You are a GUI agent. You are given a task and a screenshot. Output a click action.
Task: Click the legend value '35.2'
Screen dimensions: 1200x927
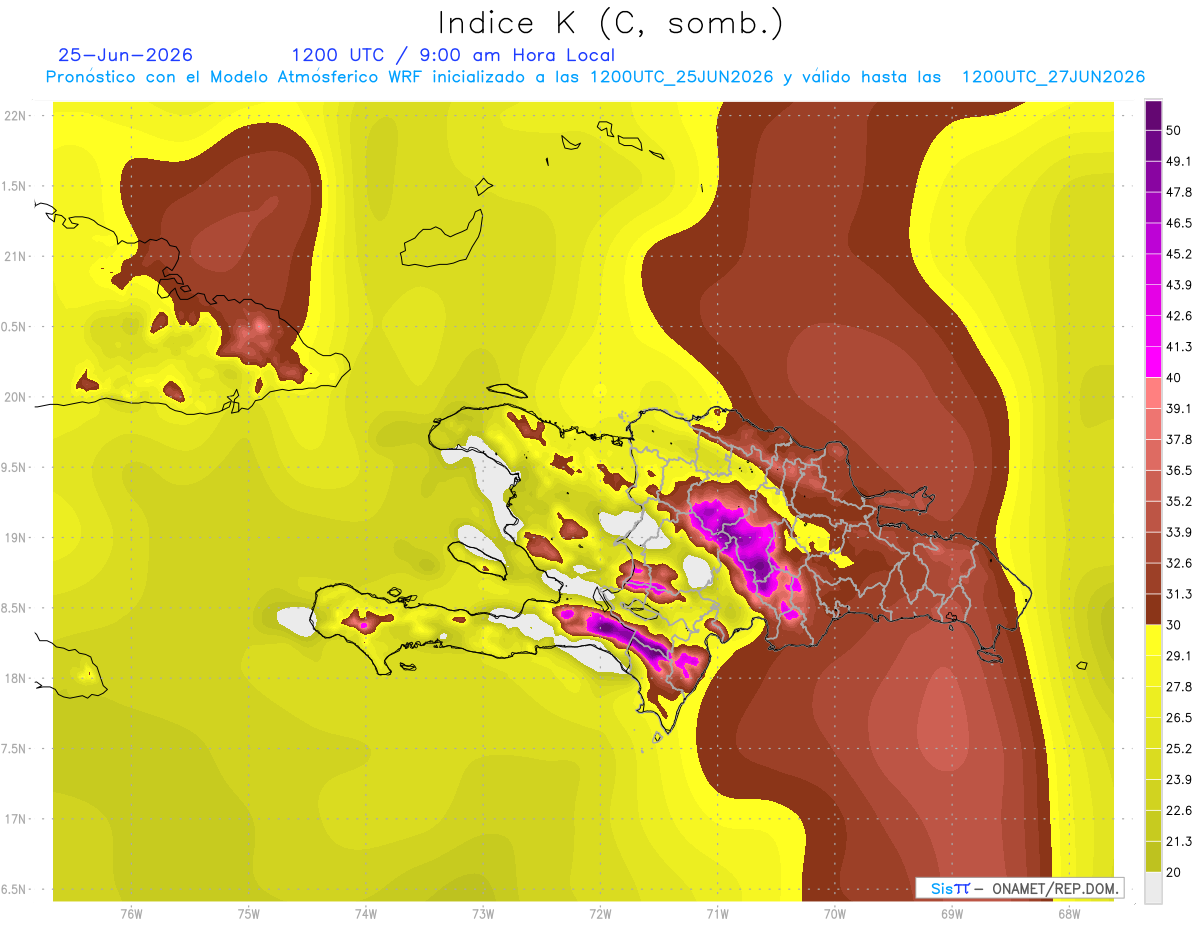click(1178, 501)
